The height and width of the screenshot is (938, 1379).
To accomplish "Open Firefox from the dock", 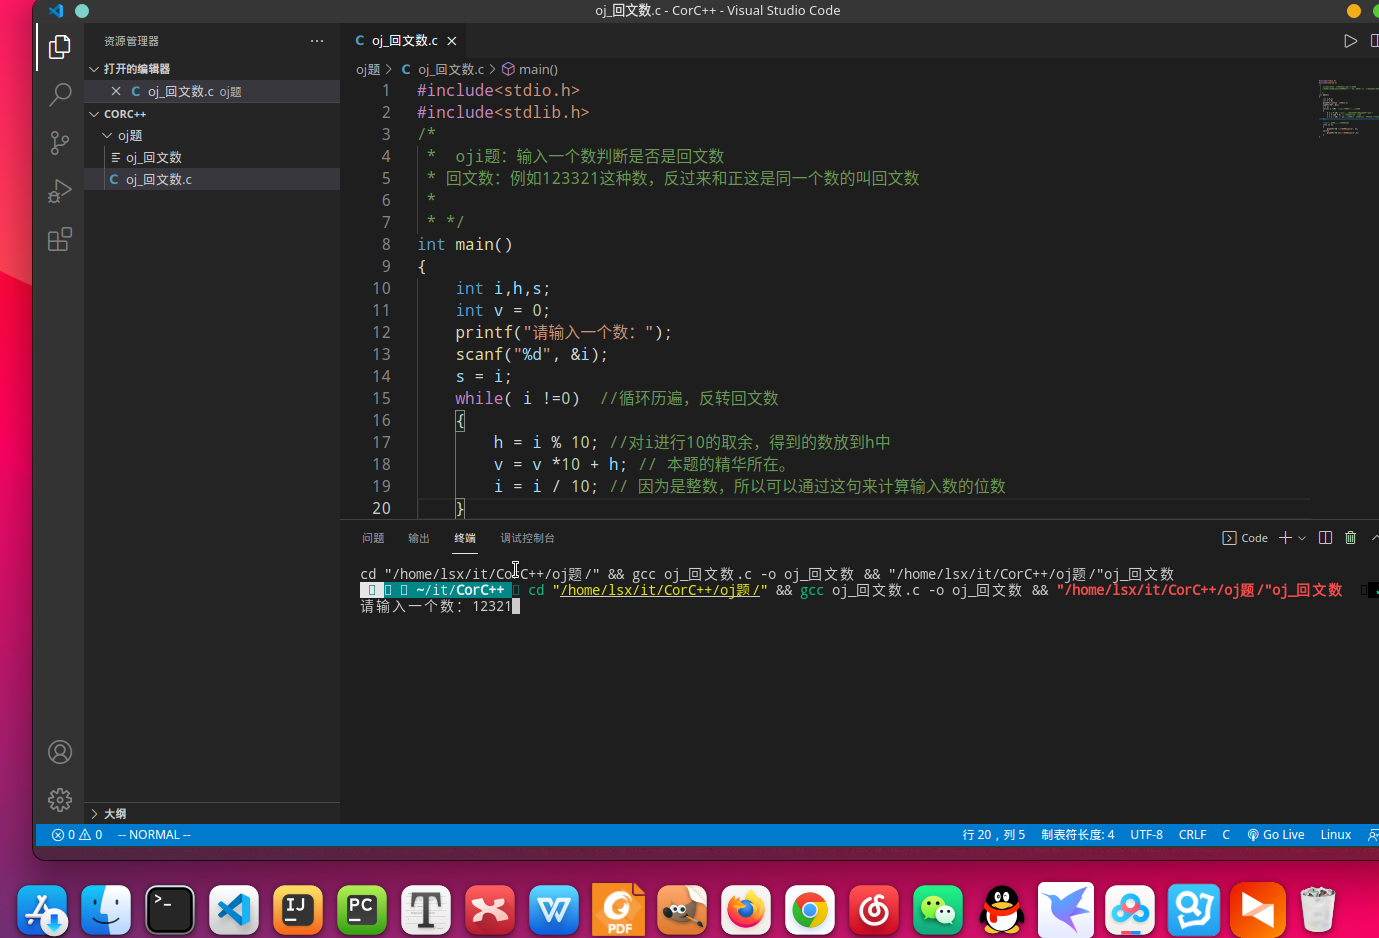I will 746,910.
